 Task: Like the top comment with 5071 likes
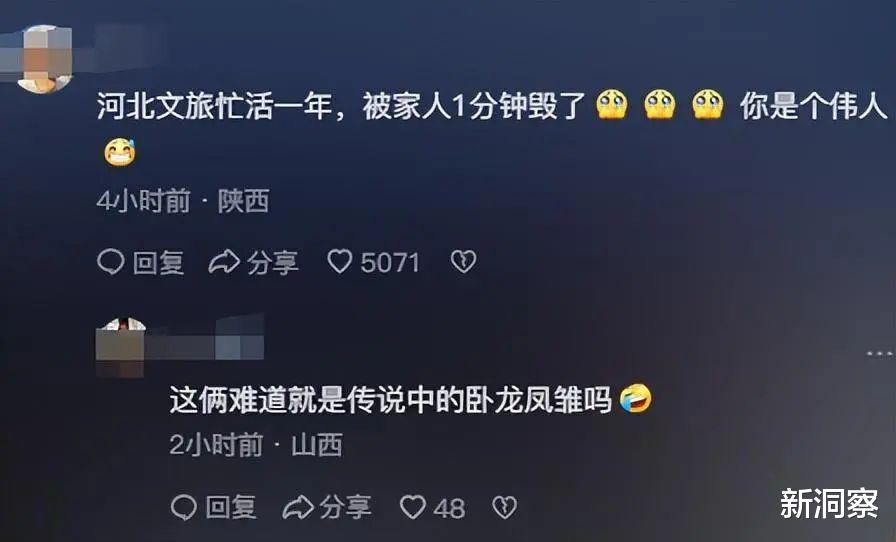point(339,262)
